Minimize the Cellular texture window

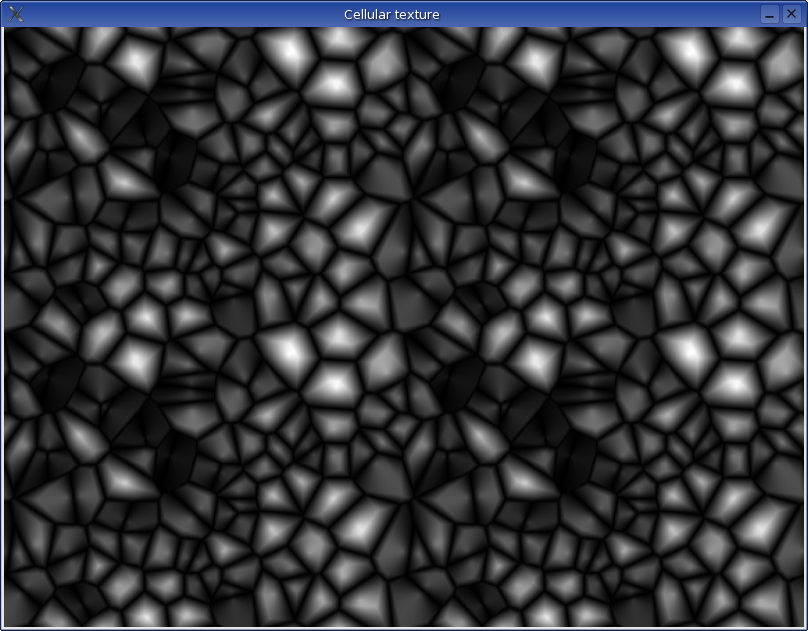[x=769, y=14]
